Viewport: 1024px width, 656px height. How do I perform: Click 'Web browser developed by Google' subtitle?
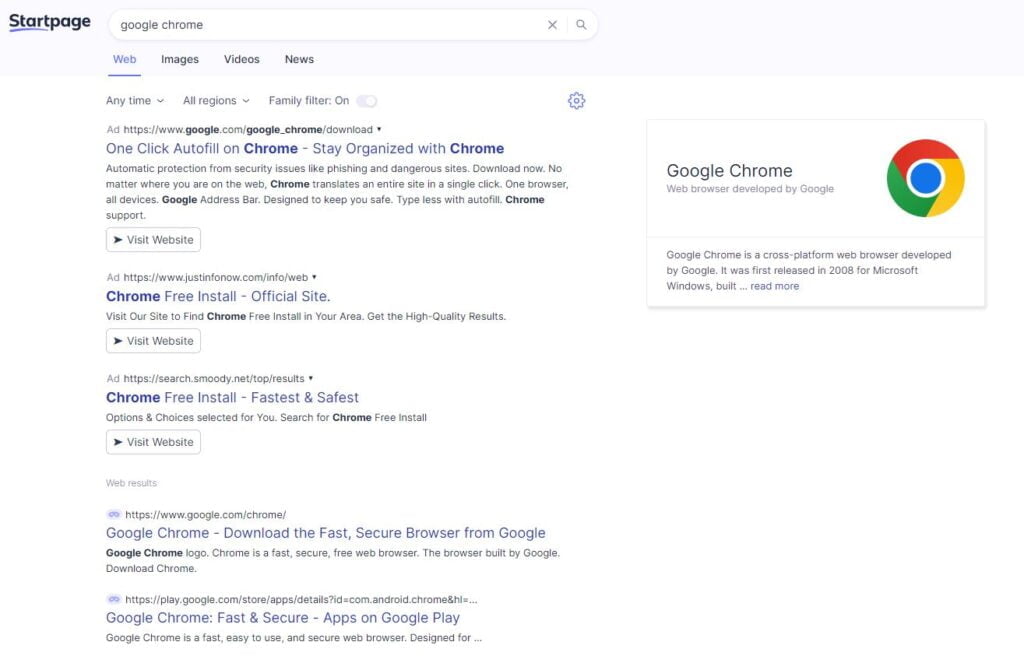click(x=750, y=189)
